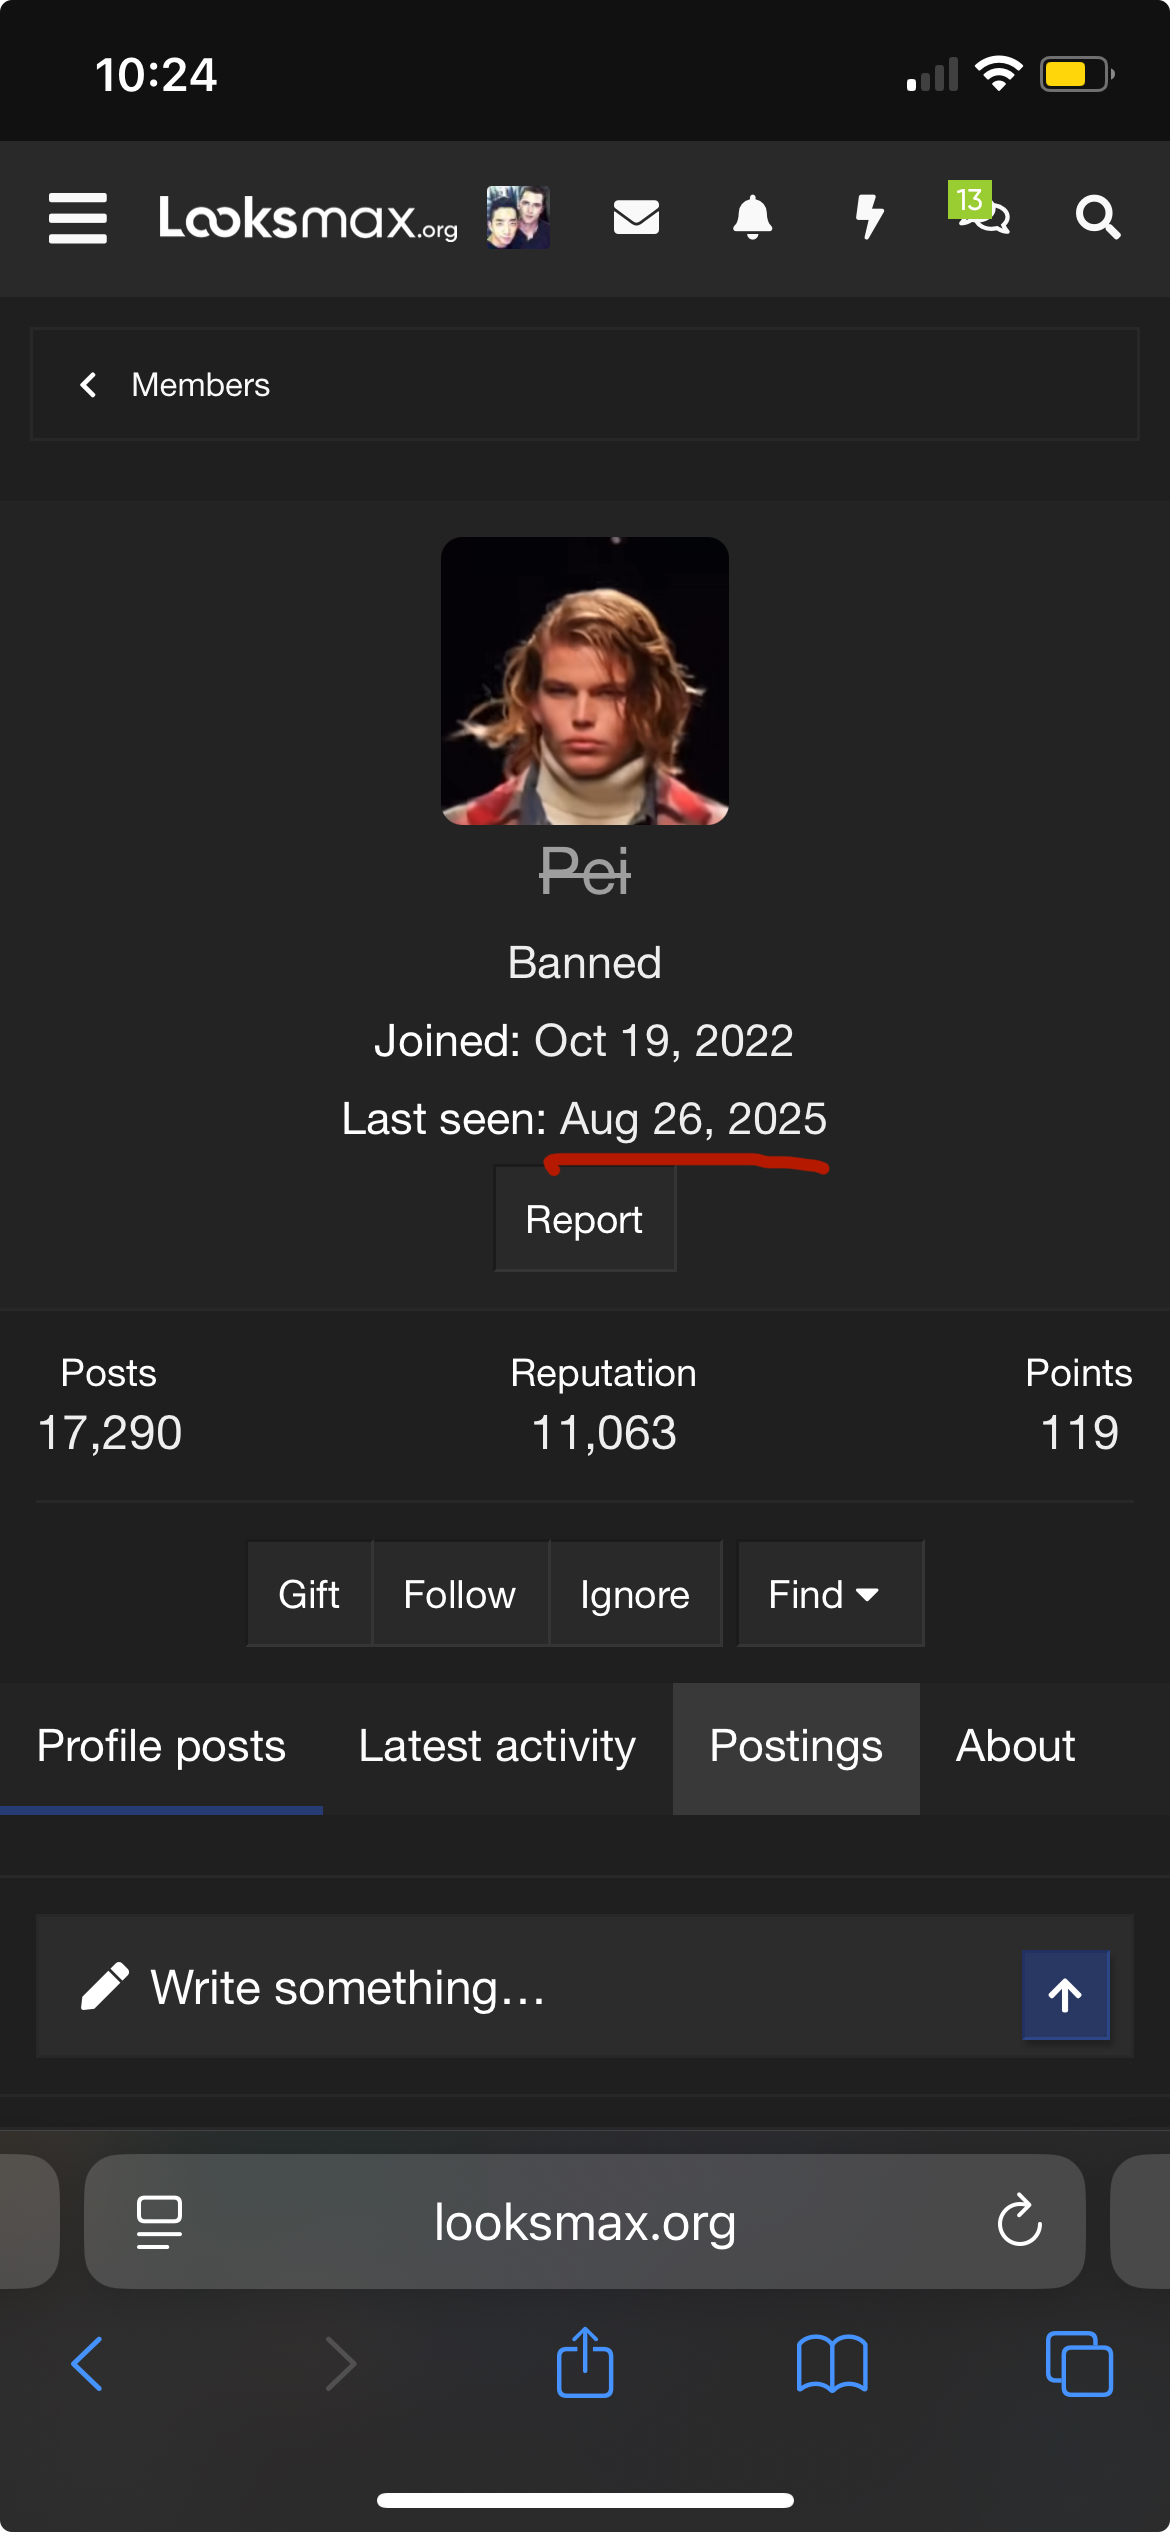The width and height of the screenshot is (1170, 2532).
Task: Open the Postings tab
Action: tap(796, 1747)
